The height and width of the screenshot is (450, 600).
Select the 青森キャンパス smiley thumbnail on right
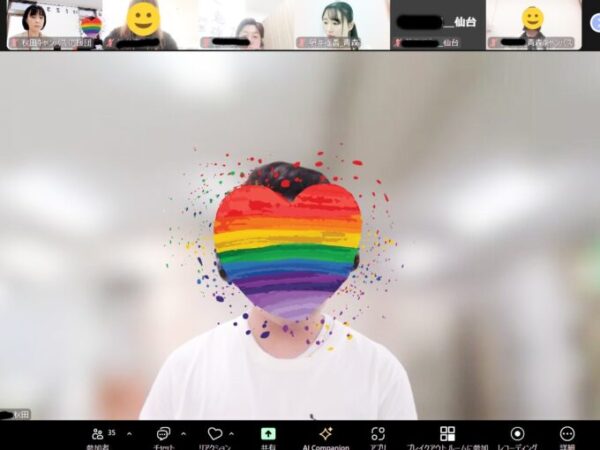pos(533,24)
